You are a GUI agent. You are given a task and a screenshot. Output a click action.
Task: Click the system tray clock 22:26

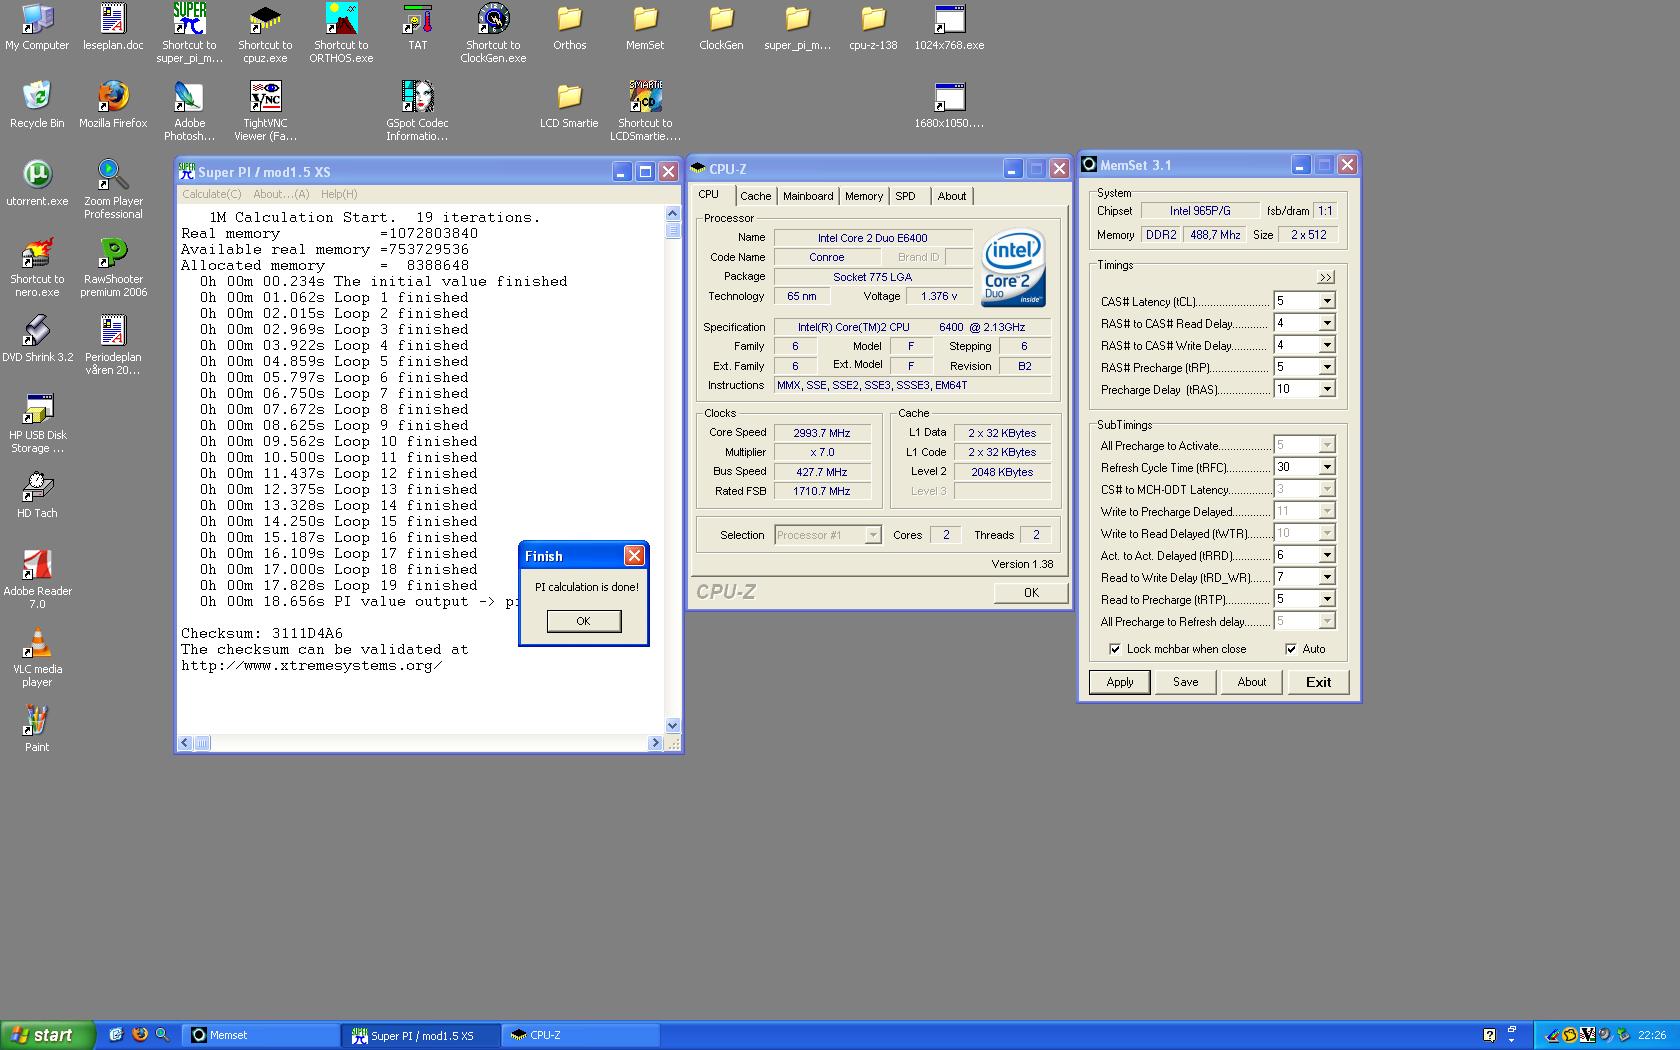[x=1652, y=1036]
